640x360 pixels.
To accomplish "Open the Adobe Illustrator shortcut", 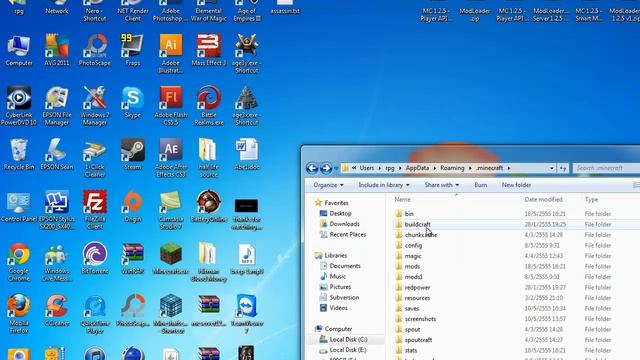I will [171, 54].
